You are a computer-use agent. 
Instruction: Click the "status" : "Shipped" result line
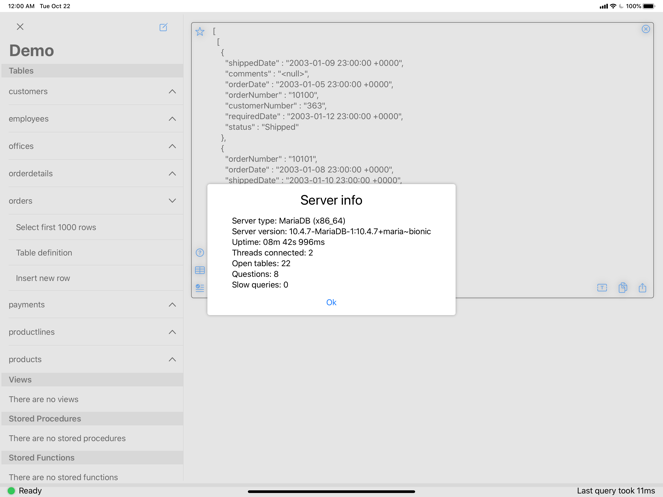click(262, 127)
